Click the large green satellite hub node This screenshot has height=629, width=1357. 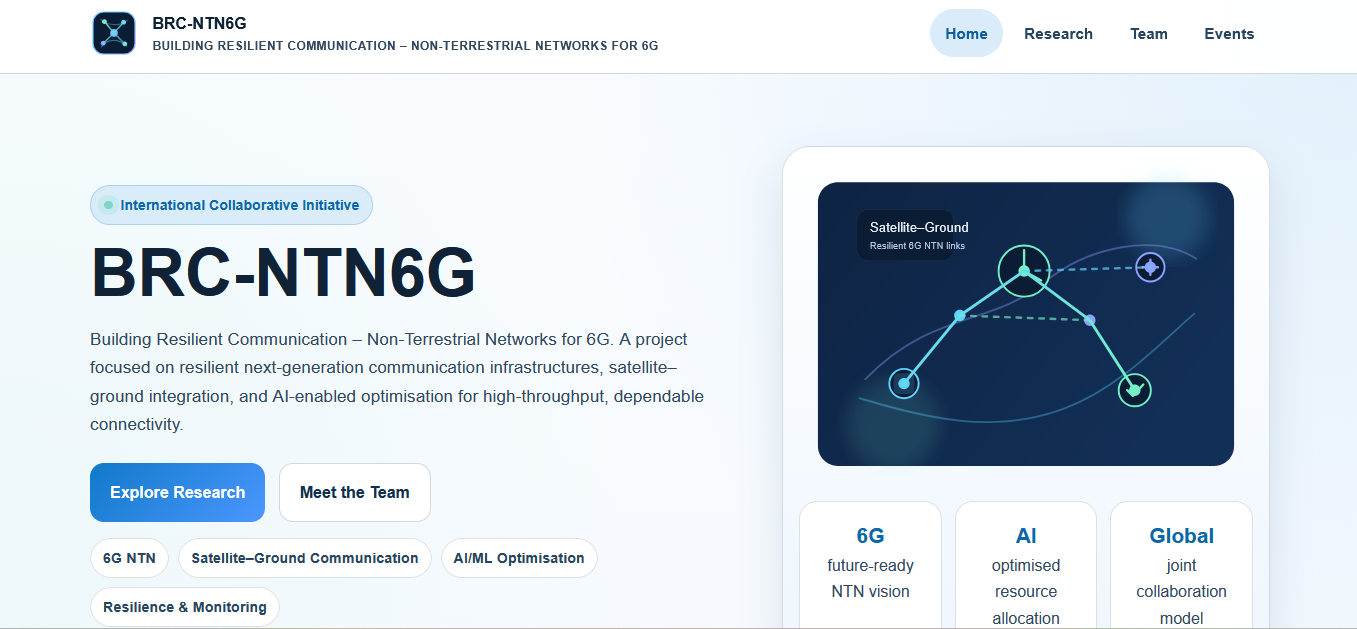[1024, 271]
